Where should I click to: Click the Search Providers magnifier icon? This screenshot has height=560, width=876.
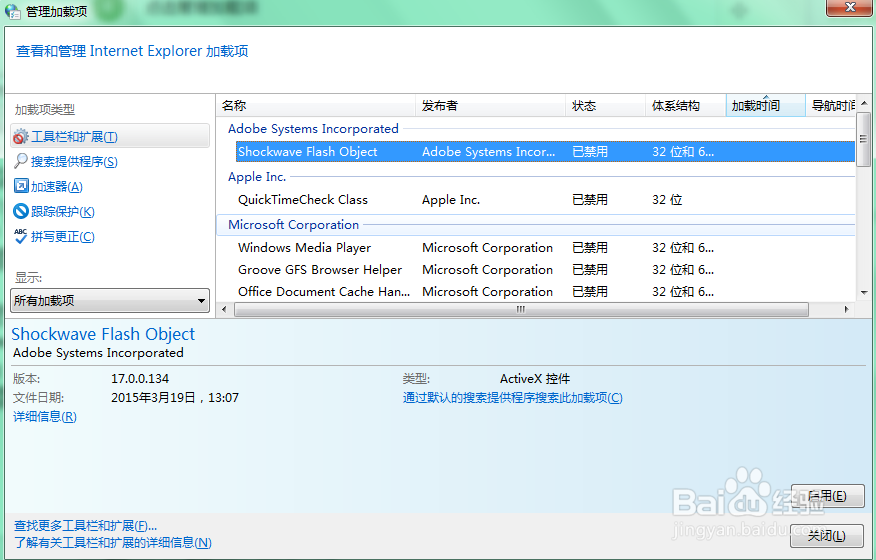coord(21,161)
